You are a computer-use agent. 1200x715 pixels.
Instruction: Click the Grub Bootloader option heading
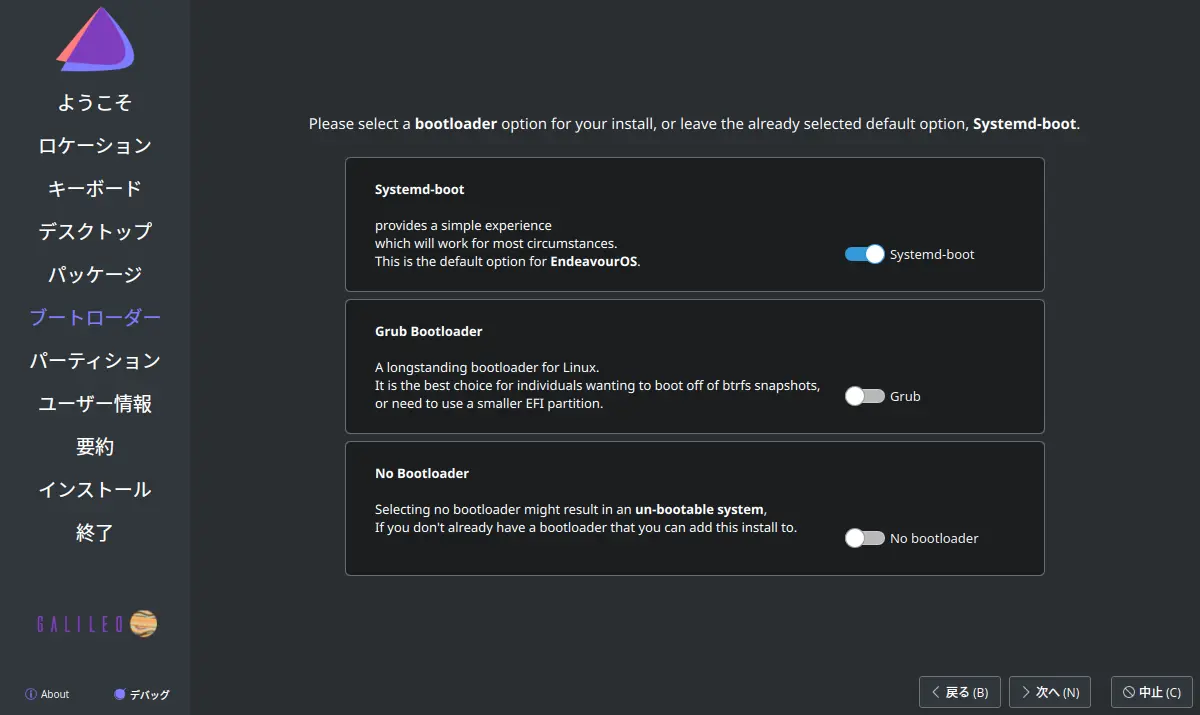click(428, 331)
